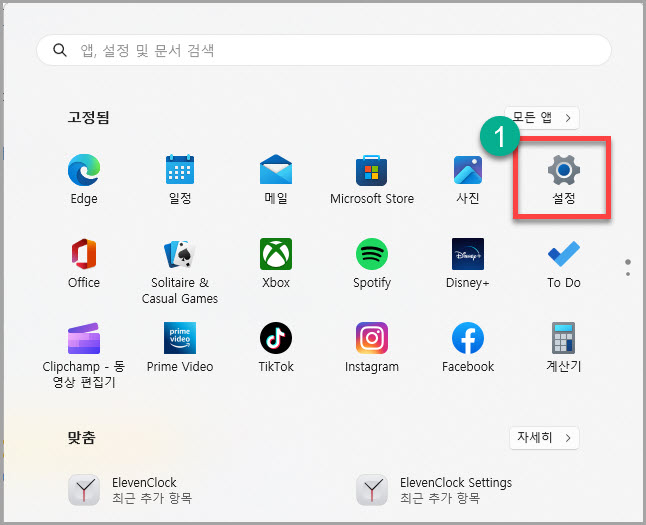Image resolution: width=646 pixels, height=525 pixels.
Task: Launch the Xbox app
Action: [276, 263]
